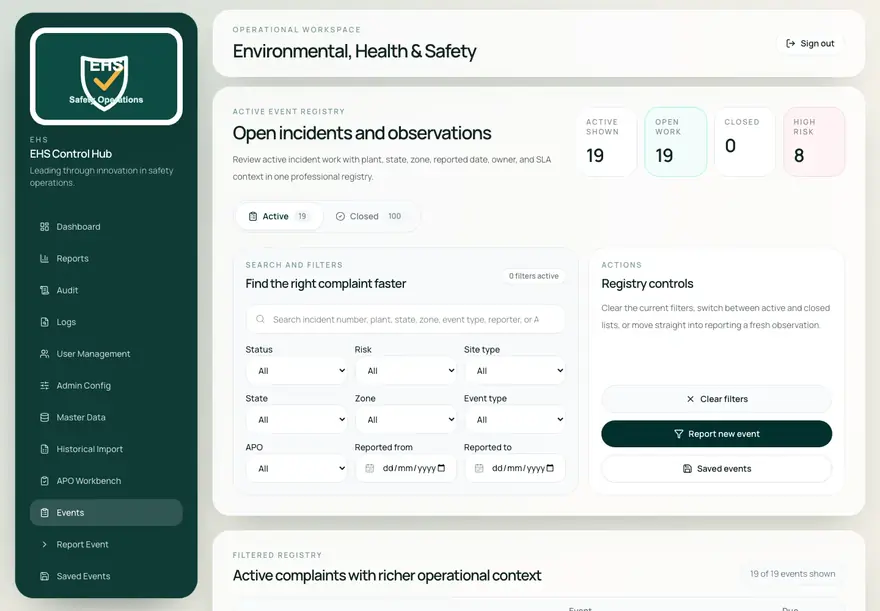Click the Open Work stat card
This screenshot has width=880, height=611.
click(x=676, y=142)
